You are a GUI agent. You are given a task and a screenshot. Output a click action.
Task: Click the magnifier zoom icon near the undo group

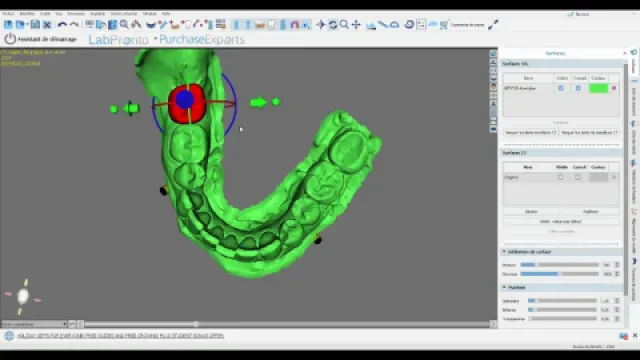124,25
